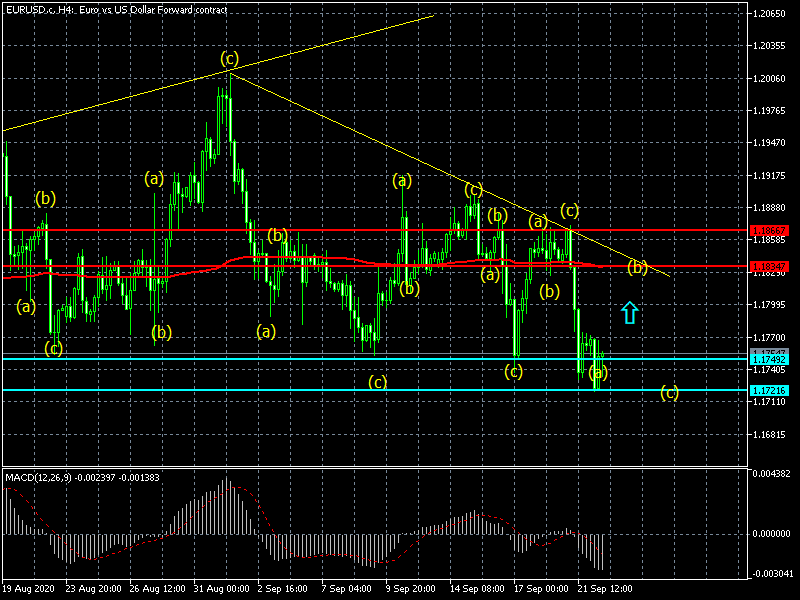The width and height of the screenshot is (800, 600).
Task: Select the red 1.18667 price tag
Action: 768,230
